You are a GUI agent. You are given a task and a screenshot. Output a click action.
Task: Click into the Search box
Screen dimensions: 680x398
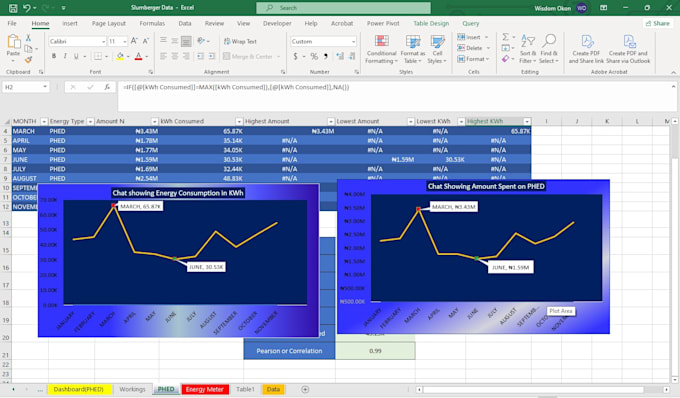click(343, 8)
